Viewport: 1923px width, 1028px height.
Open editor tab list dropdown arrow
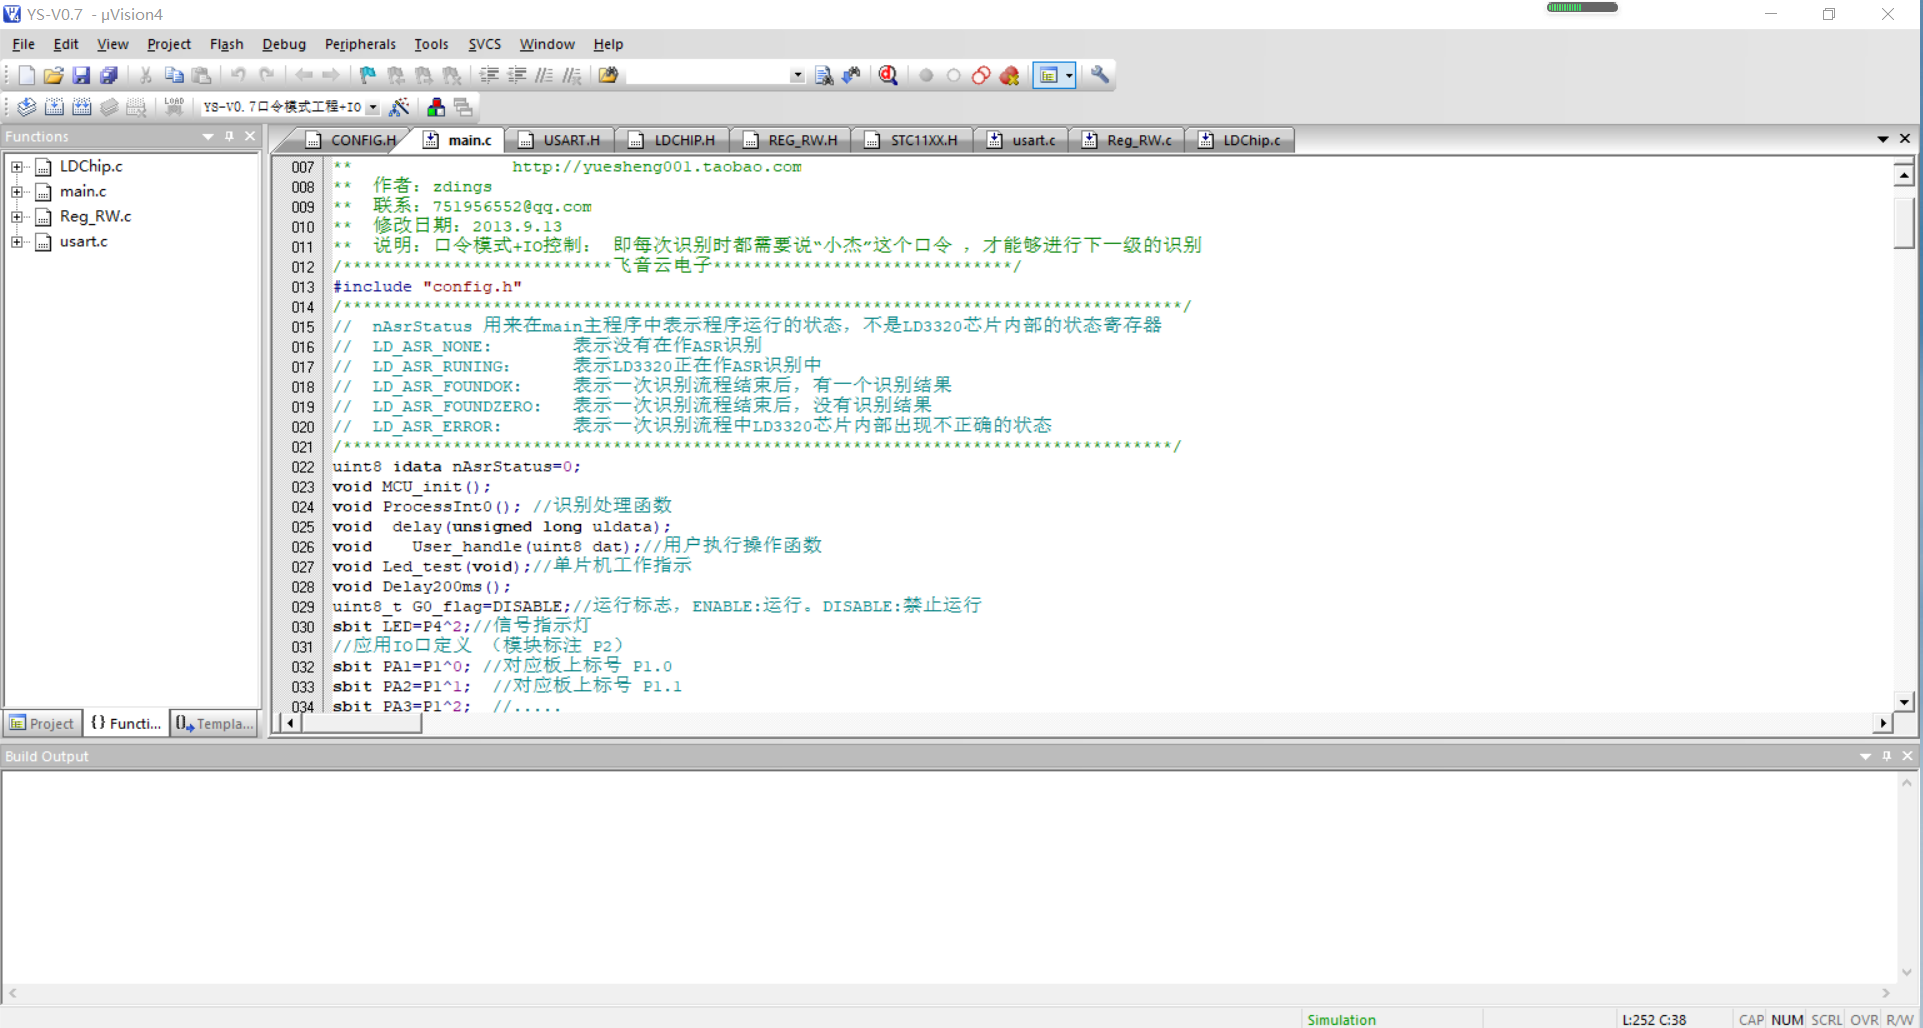tap(1883, 139)
